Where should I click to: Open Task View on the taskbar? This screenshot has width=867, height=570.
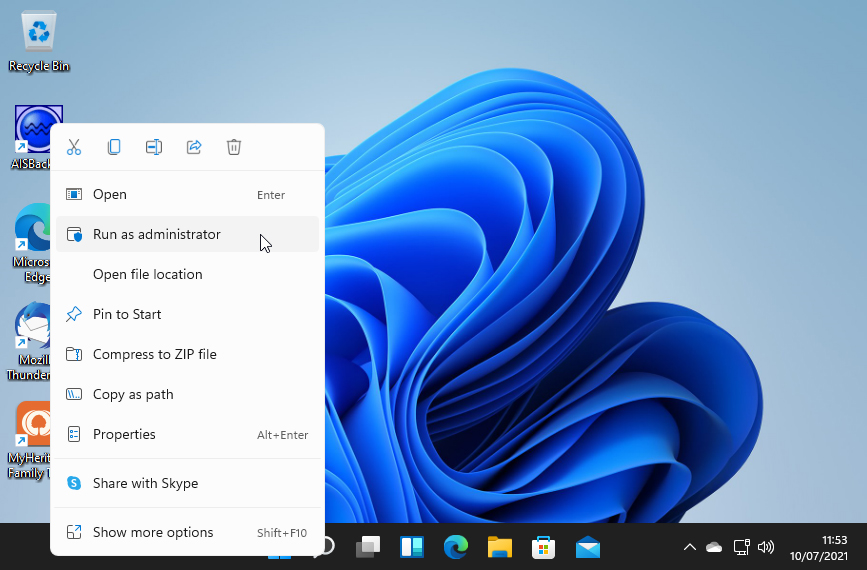click(x=368, y=547)
